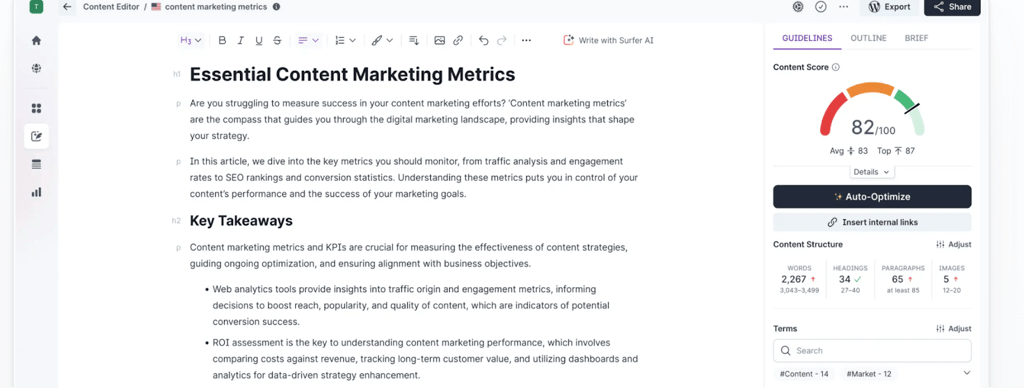Click the Auto-Optimize button
Screen dimensions: 1024x388
(872, 197)
